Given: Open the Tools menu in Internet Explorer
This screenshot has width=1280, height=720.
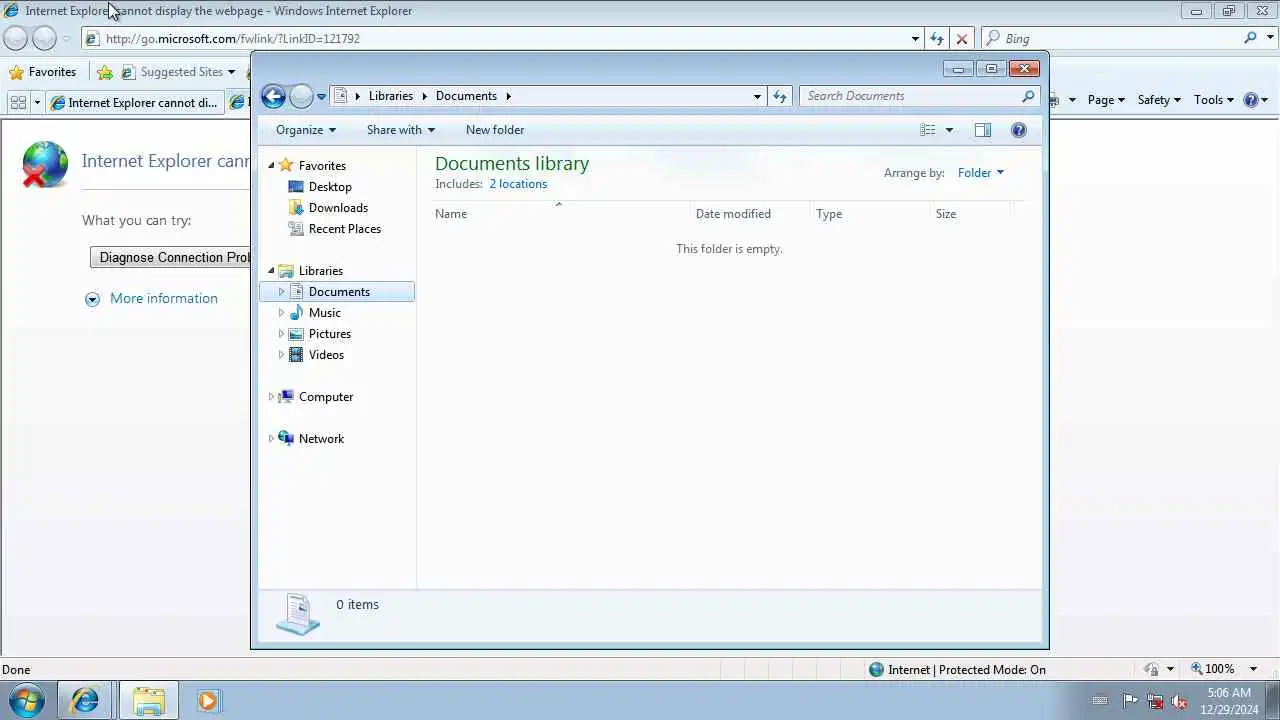Looking at the screenshot, I should click(x=1214, y=100).
